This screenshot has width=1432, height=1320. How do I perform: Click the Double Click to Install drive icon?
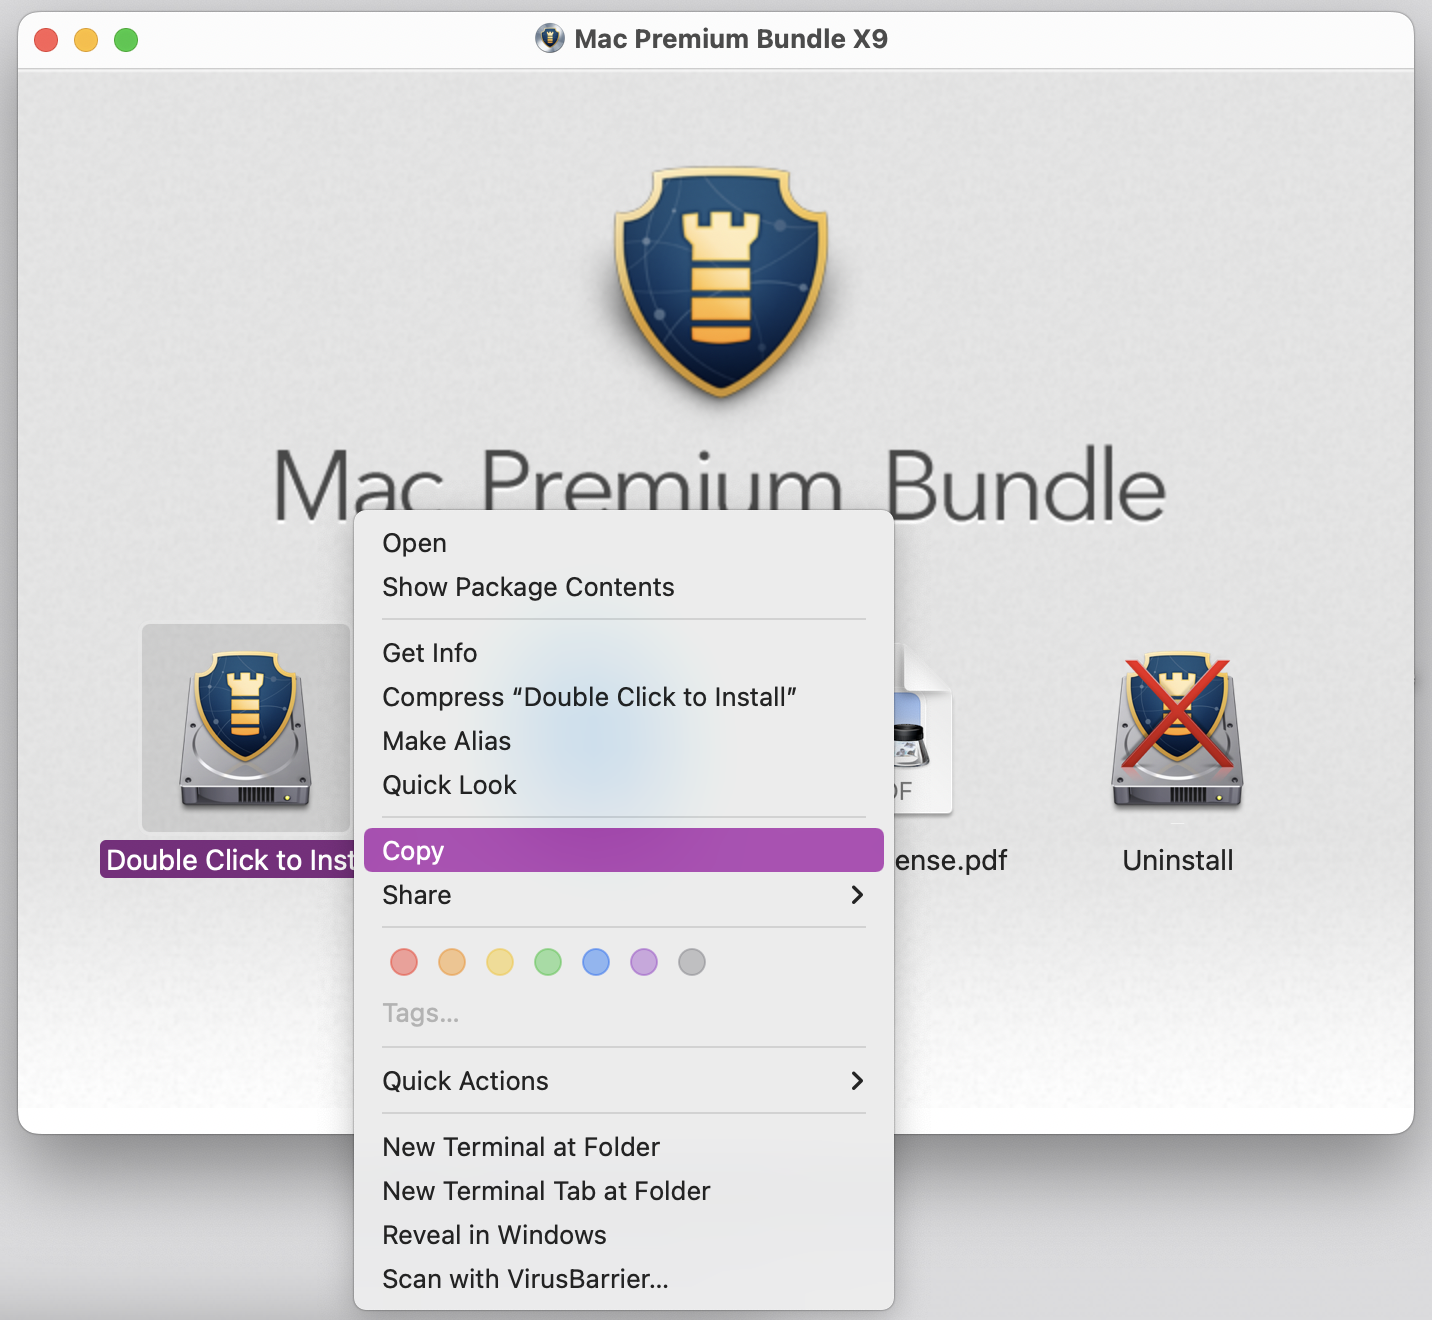246,729
